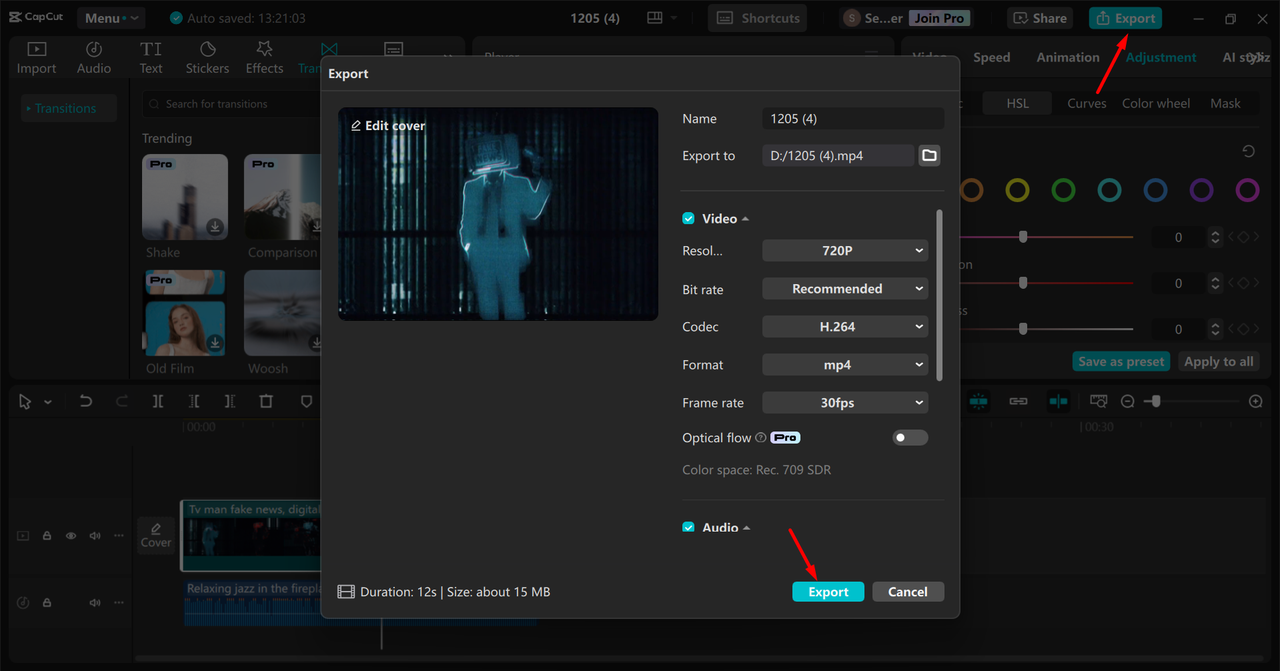Screen dimensions: 1280x671
Task: Click the Delete trash icon in timeline toolbar
Action: [266, 401]
